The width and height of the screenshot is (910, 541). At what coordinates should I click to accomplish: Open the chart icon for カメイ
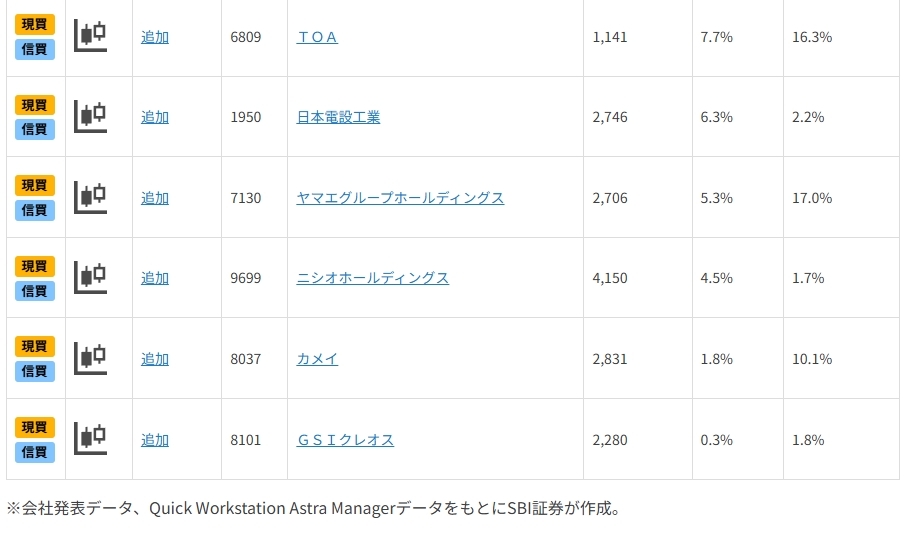(91, 358)
